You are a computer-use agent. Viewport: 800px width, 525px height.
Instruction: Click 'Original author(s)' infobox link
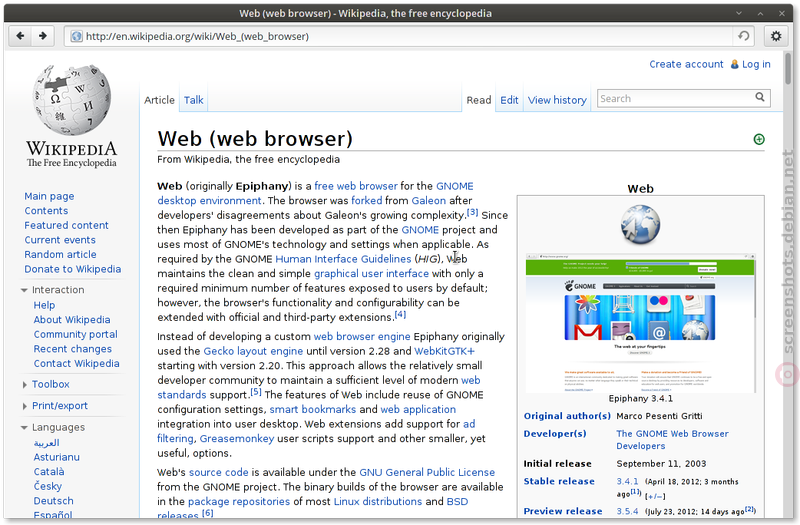pyautogui.click(x=567, y=416)
